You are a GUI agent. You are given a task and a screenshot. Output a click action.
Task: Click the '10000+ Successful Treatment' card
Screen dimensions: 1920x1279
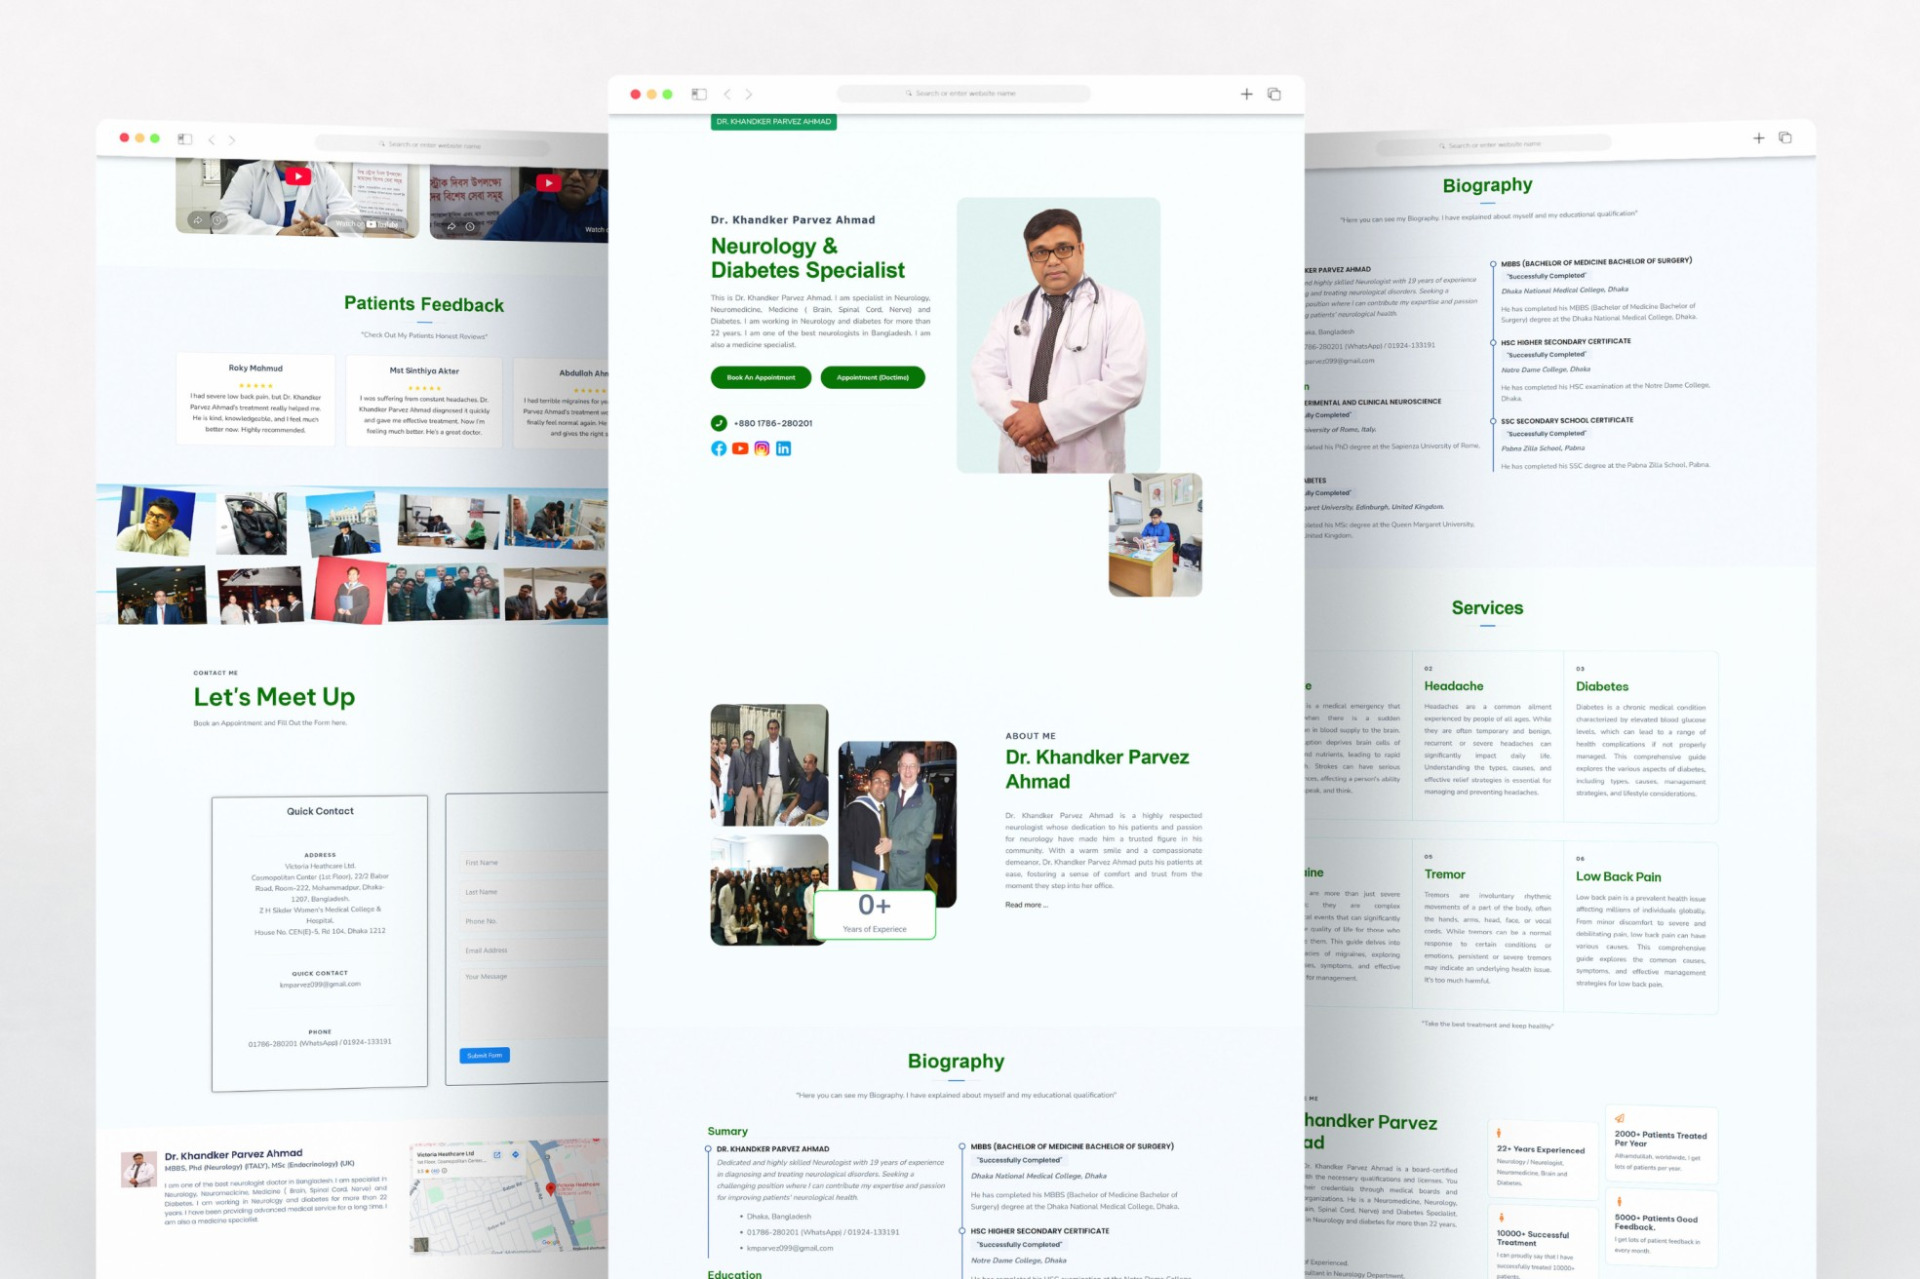[x=1543, y=1243]
